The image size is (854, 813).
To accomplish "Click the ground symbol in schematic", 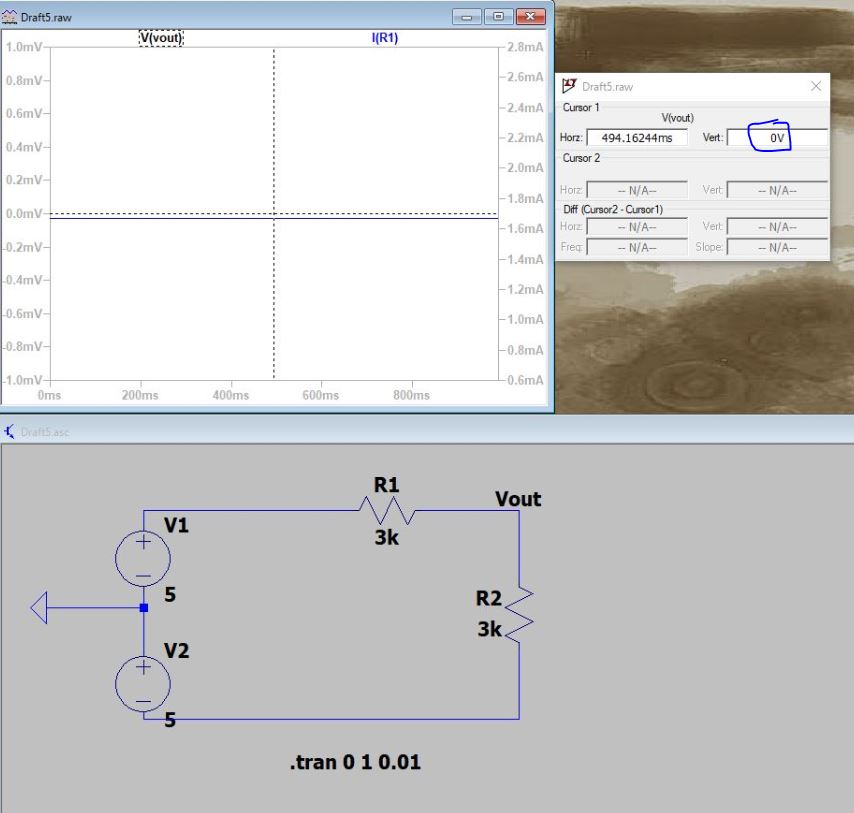I will pos(47,607).
